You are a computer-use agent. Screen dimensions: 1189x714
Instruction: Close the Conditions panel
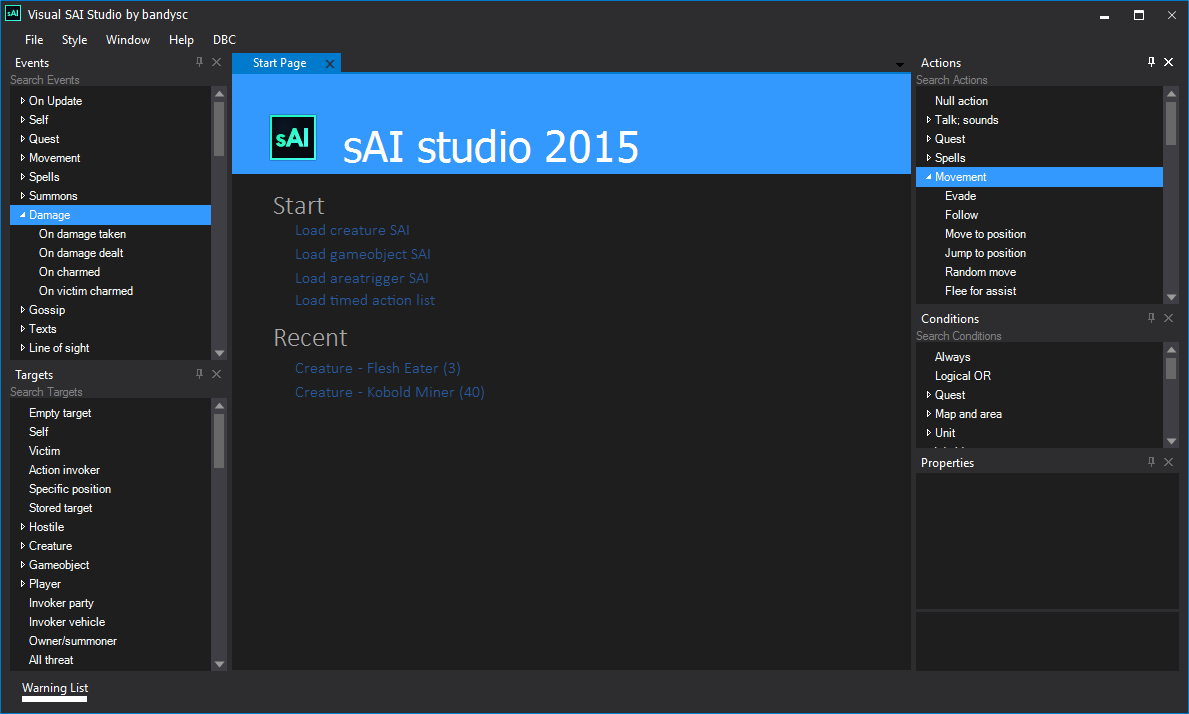click(x=1169, y=318)
